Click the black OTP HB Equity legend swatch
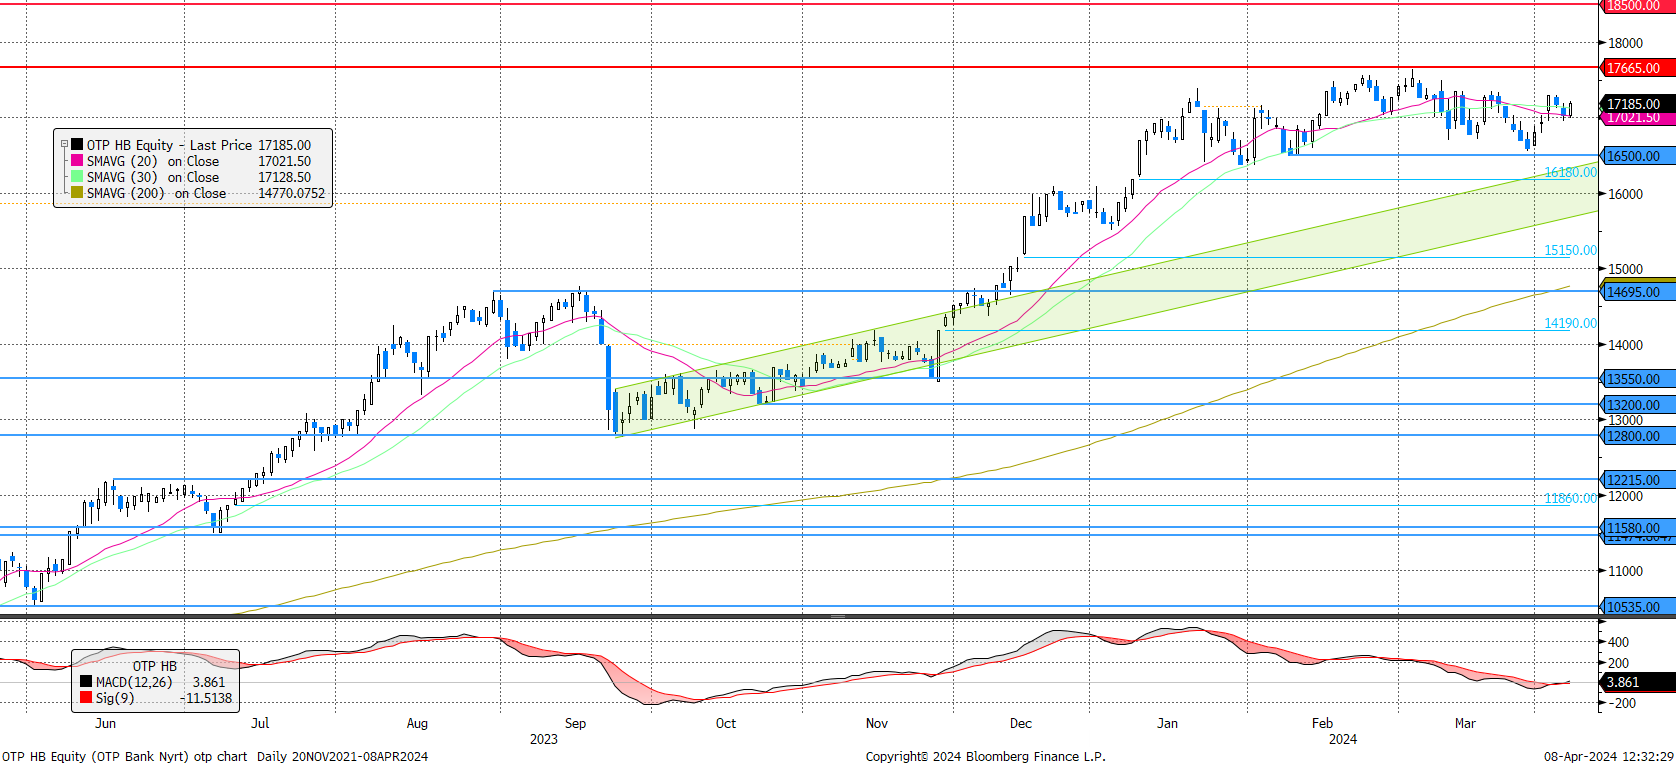This screenshot has width=1676, height=765. tap(77, 145)
